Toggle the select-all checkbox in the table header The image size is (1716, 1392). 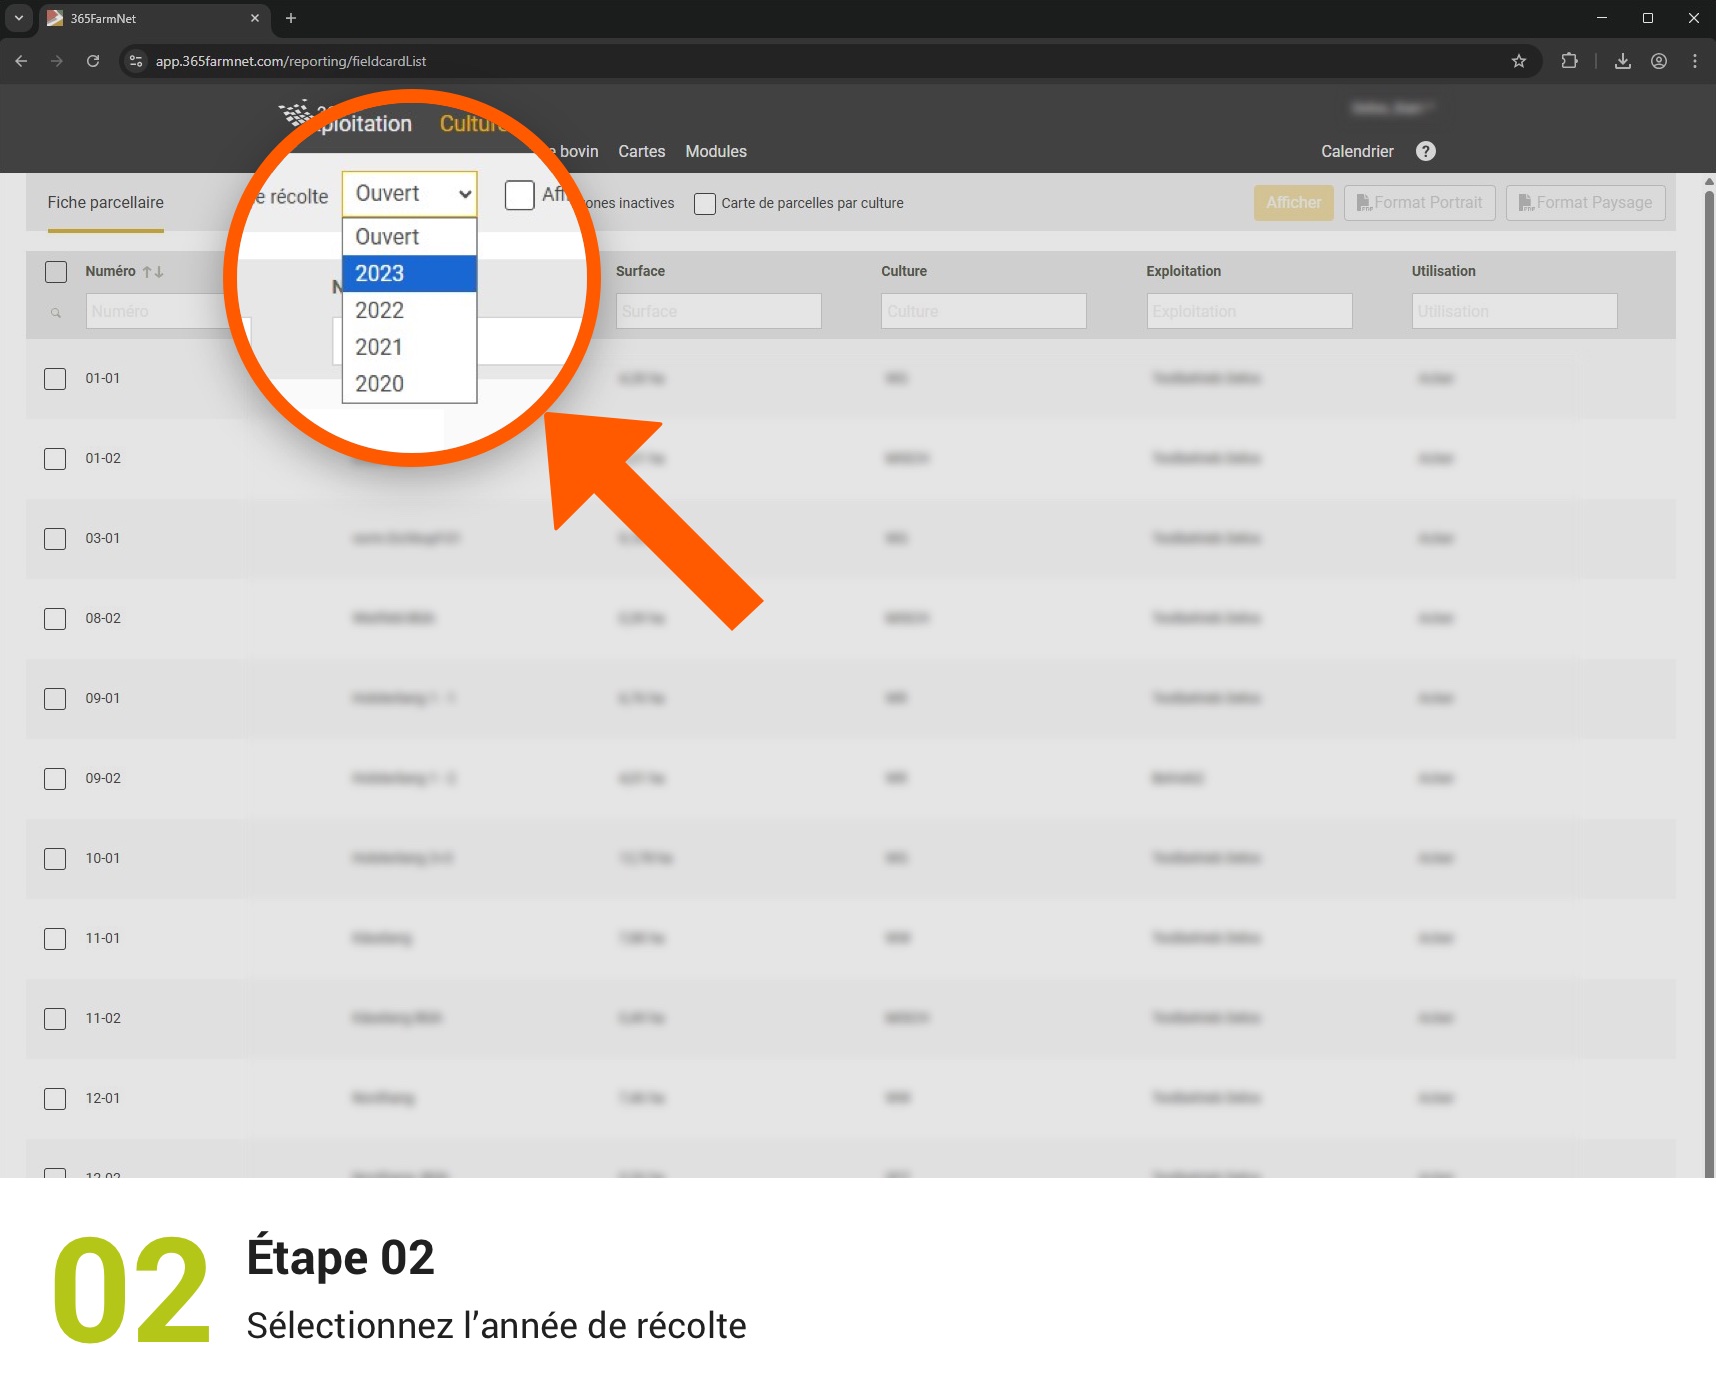[x=55, y=271]
